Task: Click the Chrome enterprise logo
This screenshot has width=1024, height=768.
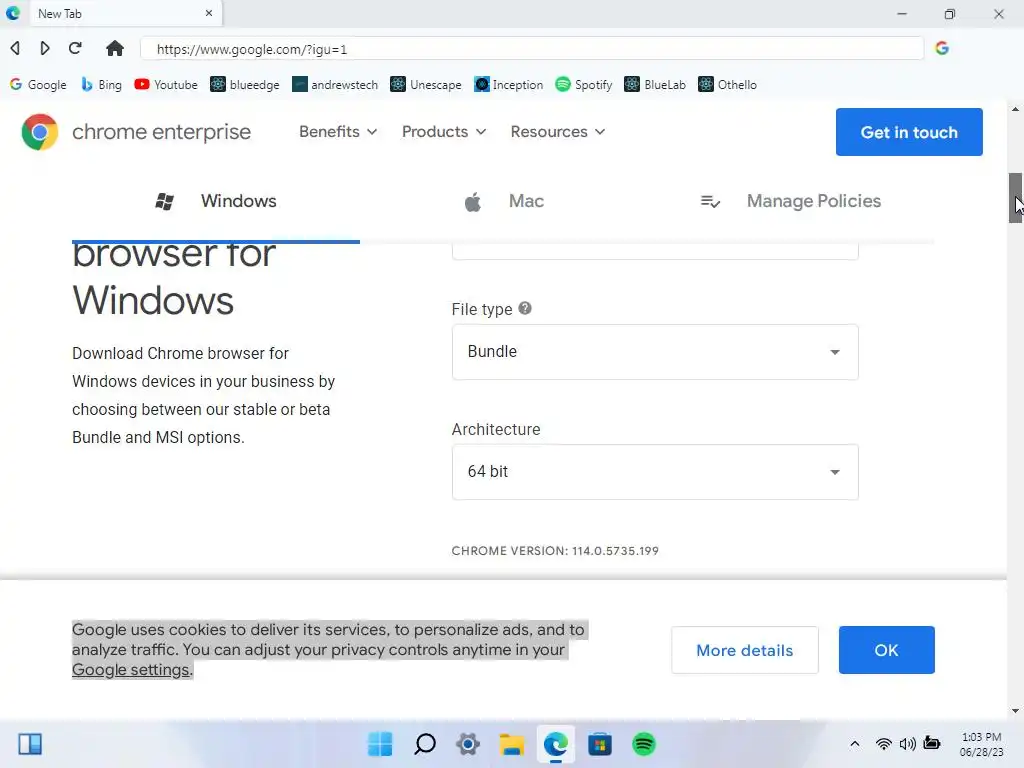Action: (40, 132)
